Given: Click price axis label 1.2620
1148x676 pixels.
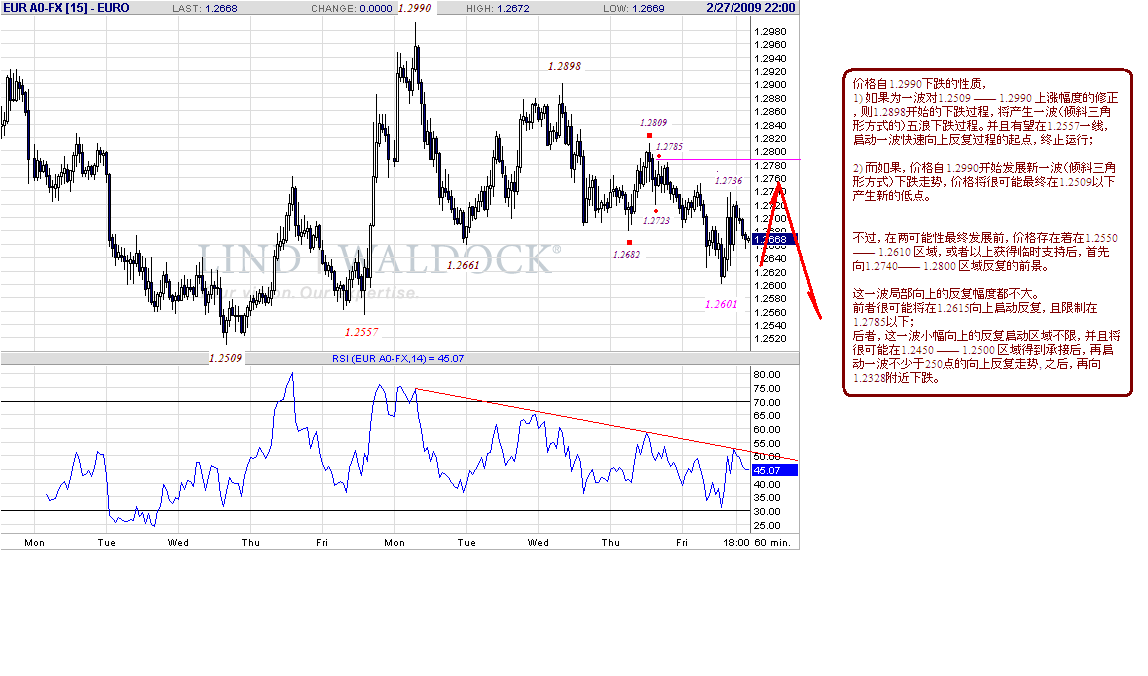Looking at the screenshot, I should pos(770,272).
